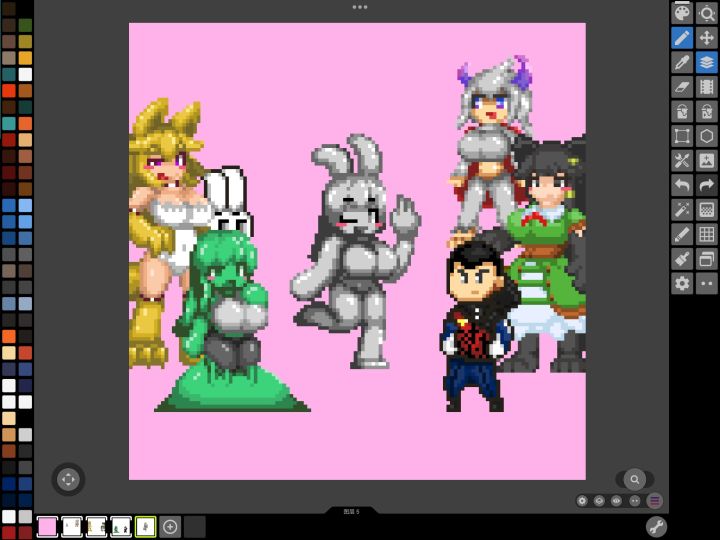This screenshot has height=540, width=720.
Task: Select the second bucket color-replace tool
Action: [706, 111]
